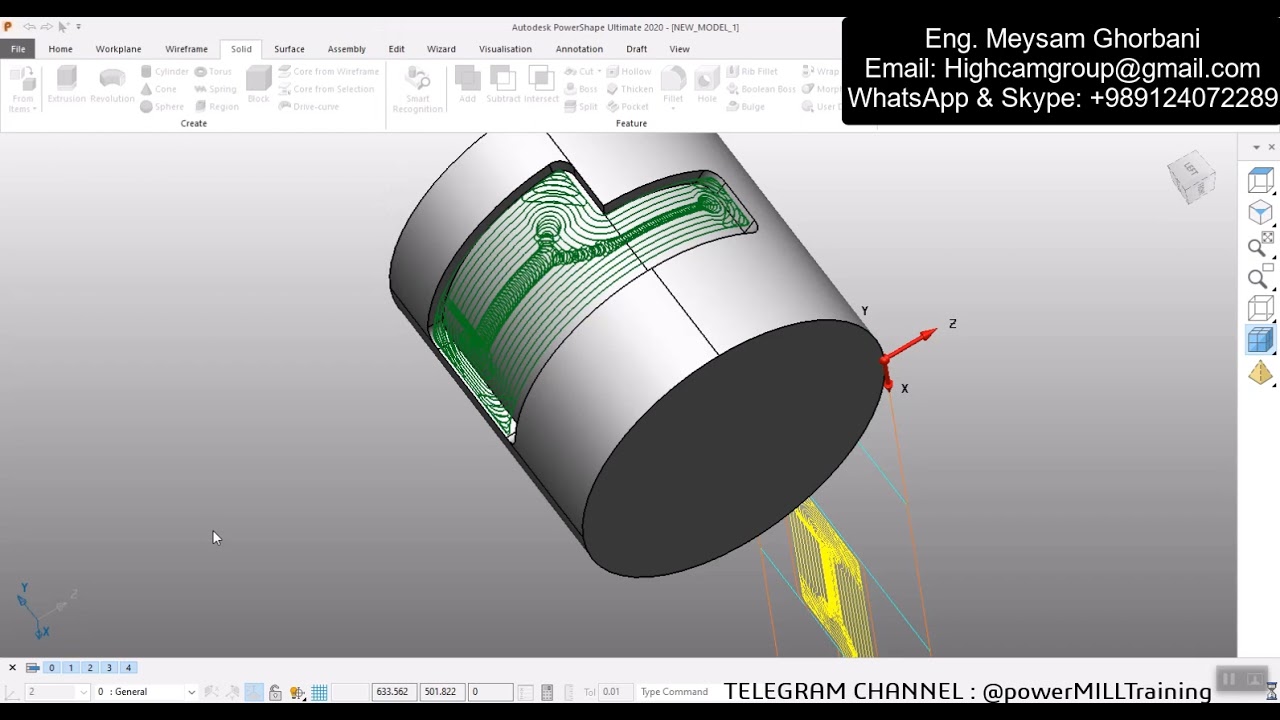Open the quick access toolbar dropdown arrow
1280x720 pixels.
(78, 27)
